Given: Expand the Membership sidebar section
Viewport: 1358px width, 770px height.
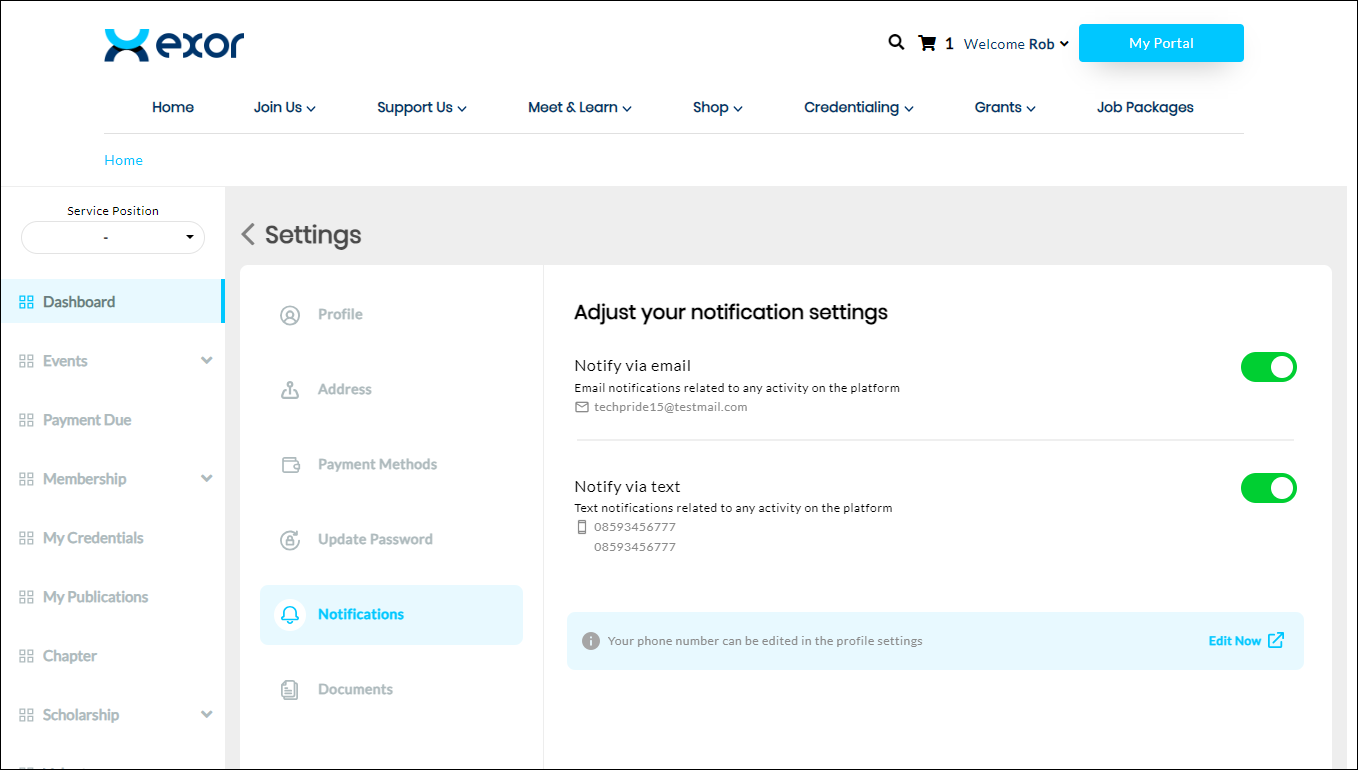Looking at the screenshot, I should [x=207, y=479].
